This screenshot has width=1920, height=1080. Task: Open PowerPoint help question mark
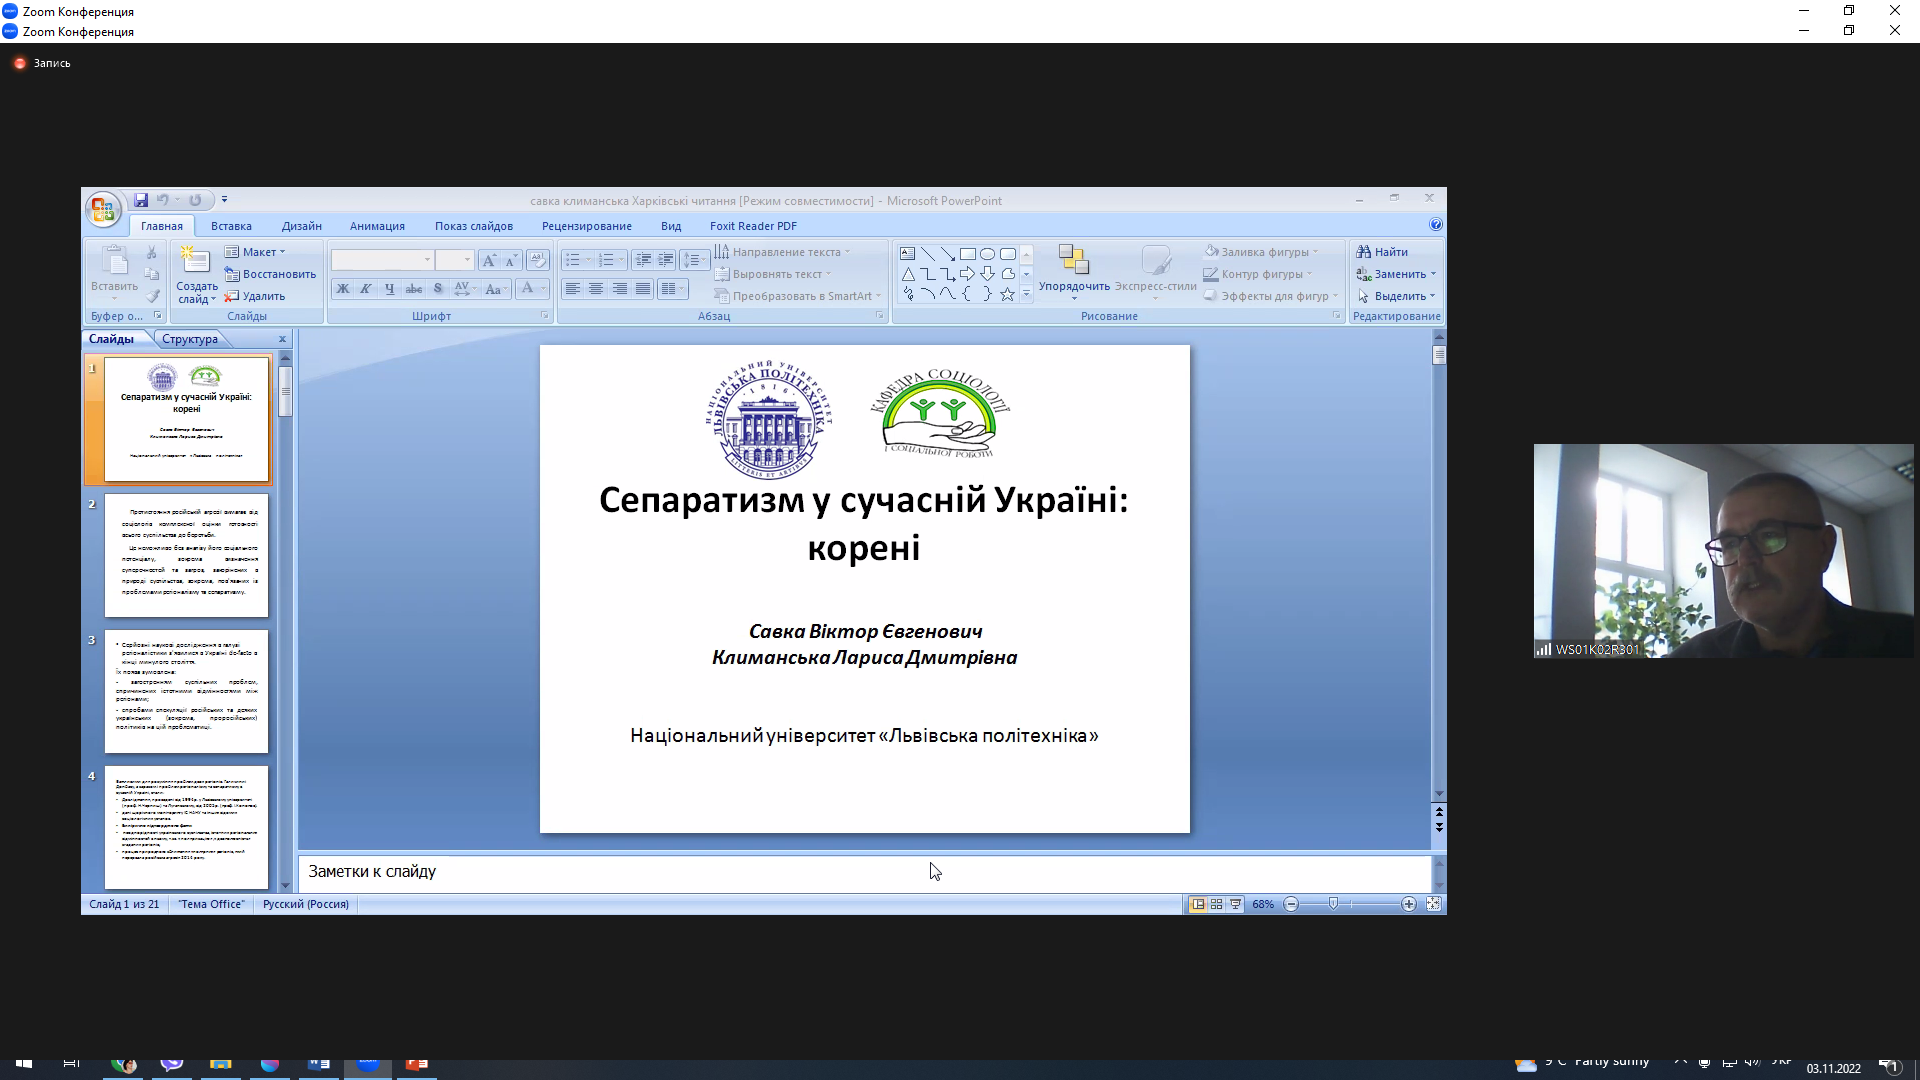pyautogui.click(x=1436, y=225)
